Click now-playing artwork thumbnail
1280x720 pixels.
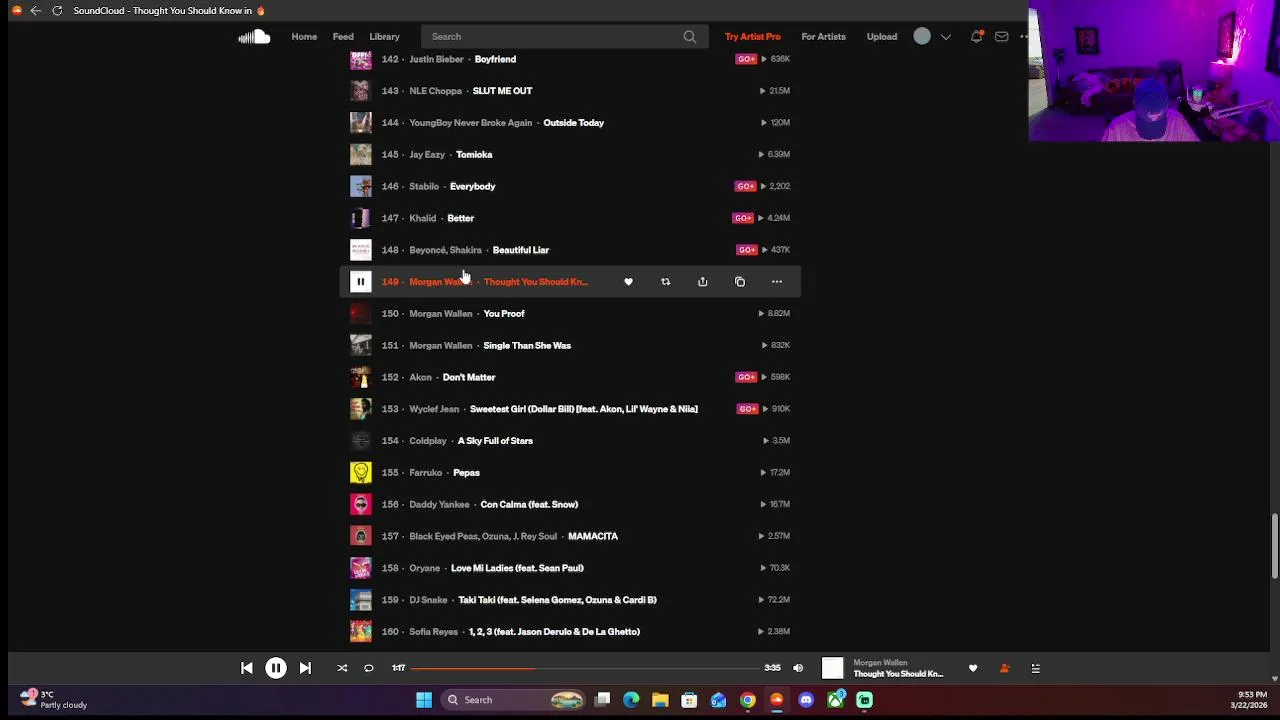pyautogui.click(x=832, y=668)
